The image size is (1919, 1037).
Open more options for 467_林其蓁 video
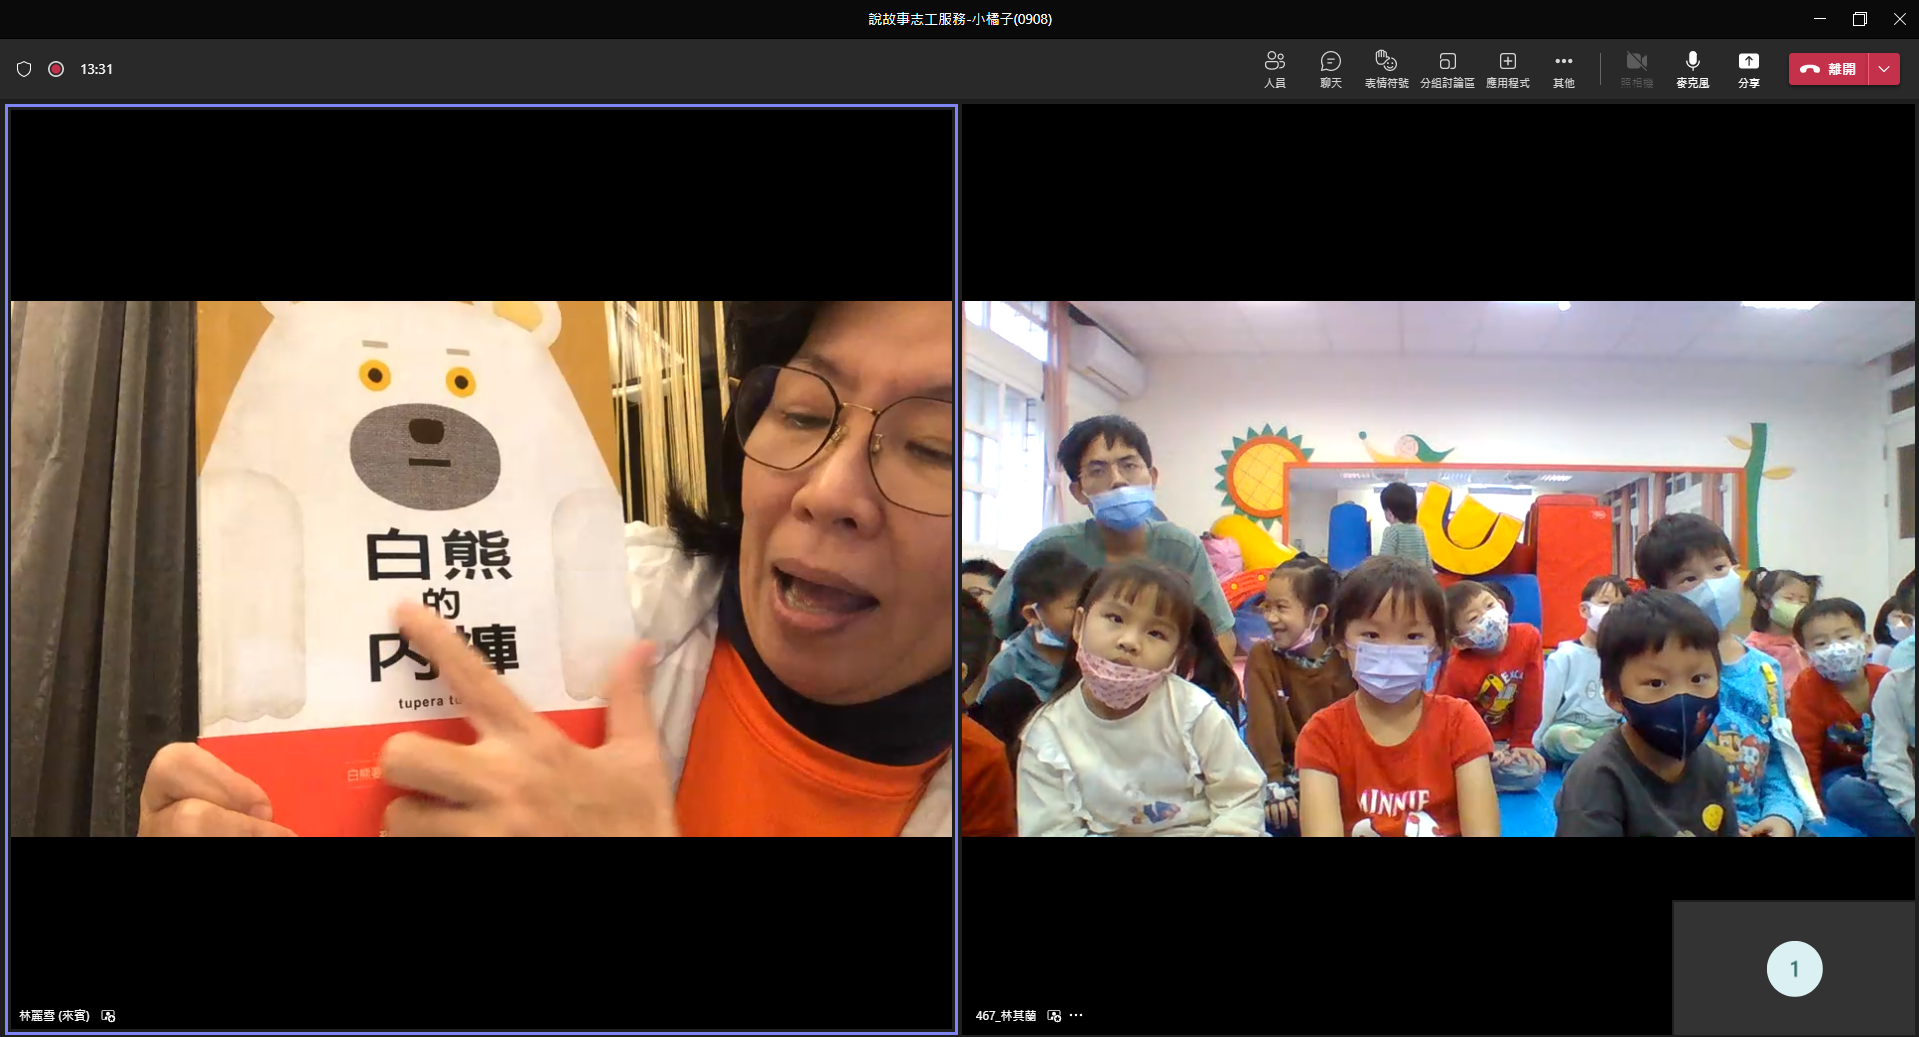[x=1076, y=1015]
